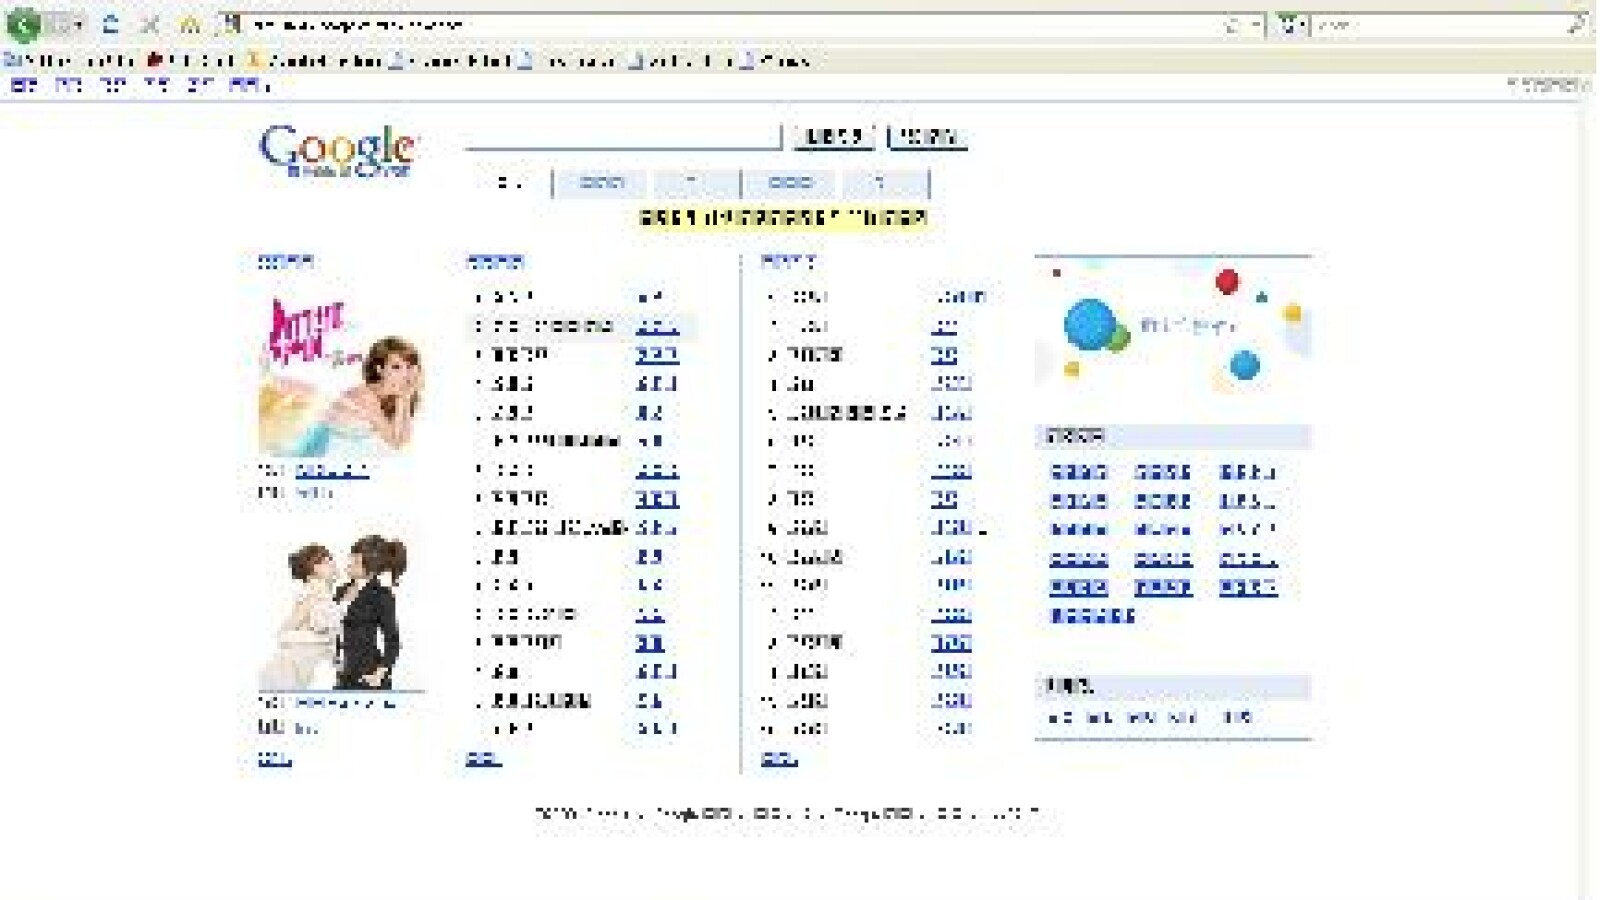The image size is (1600, 900).
Task: Click the browser stop loading X icon
Action: coord(150,24)
